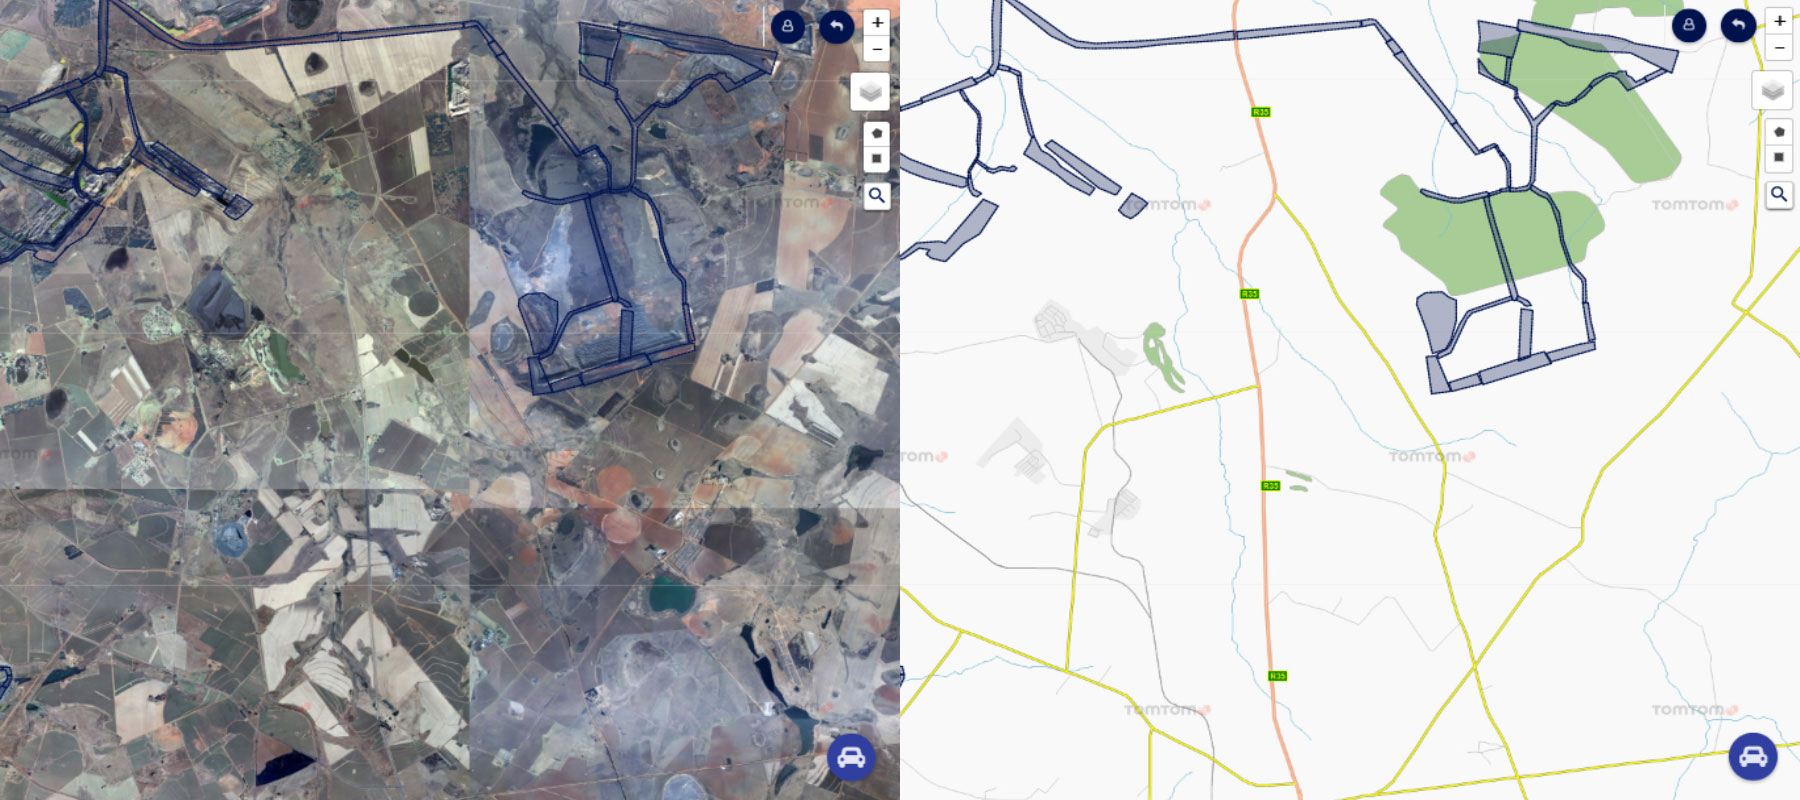The height and width of the screenshot is (800, 1800).
Task: Open the search tool on the satellite map
Action: pyautogui.click(x=877, y=196)
